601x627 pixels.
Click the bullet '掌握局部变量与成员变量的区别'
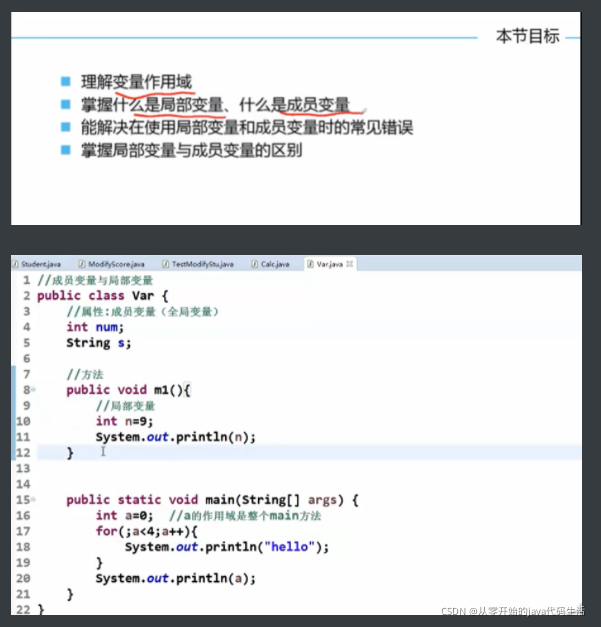coord(192,150)
